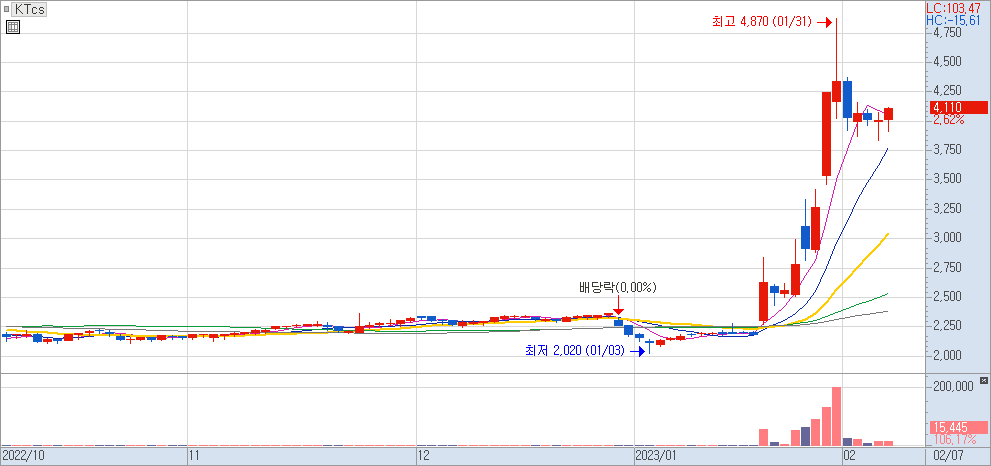Select the KTcs stock name label
991x466 pixels.
pyautogui.click(x=28, y=9)
